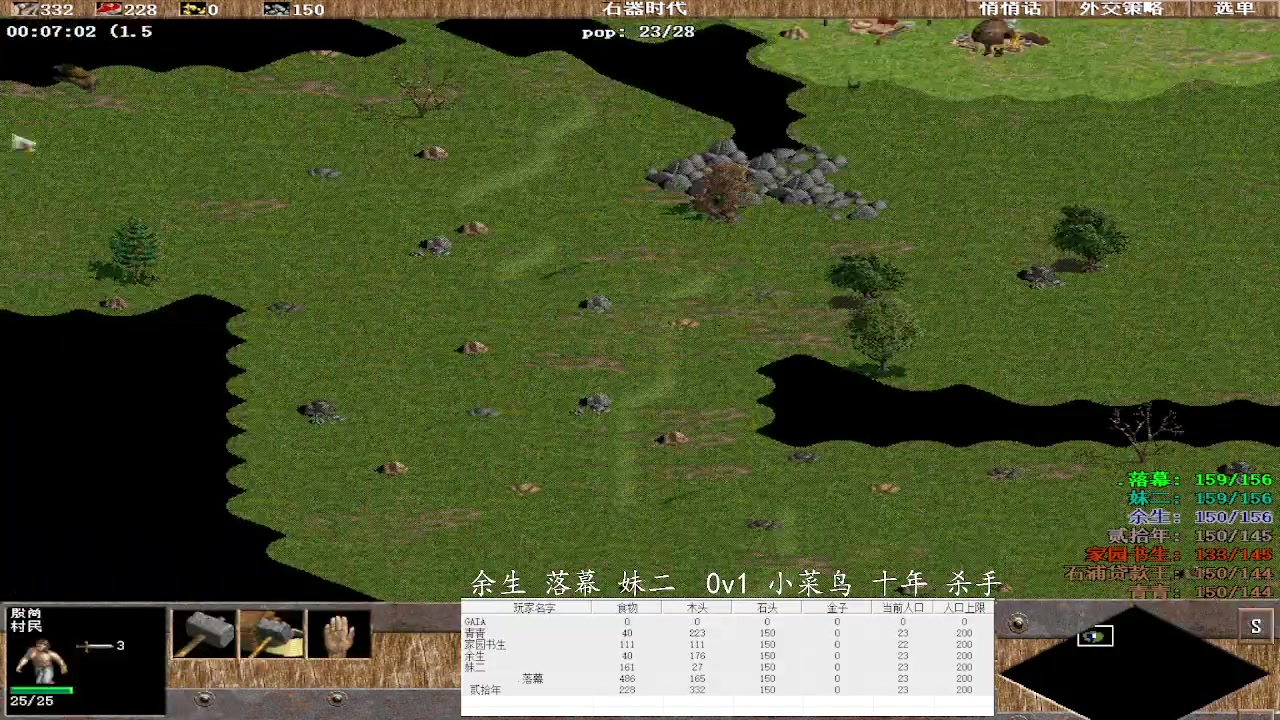
Task: Click the 贰拾年 row name in table
Action: [486, 690]
